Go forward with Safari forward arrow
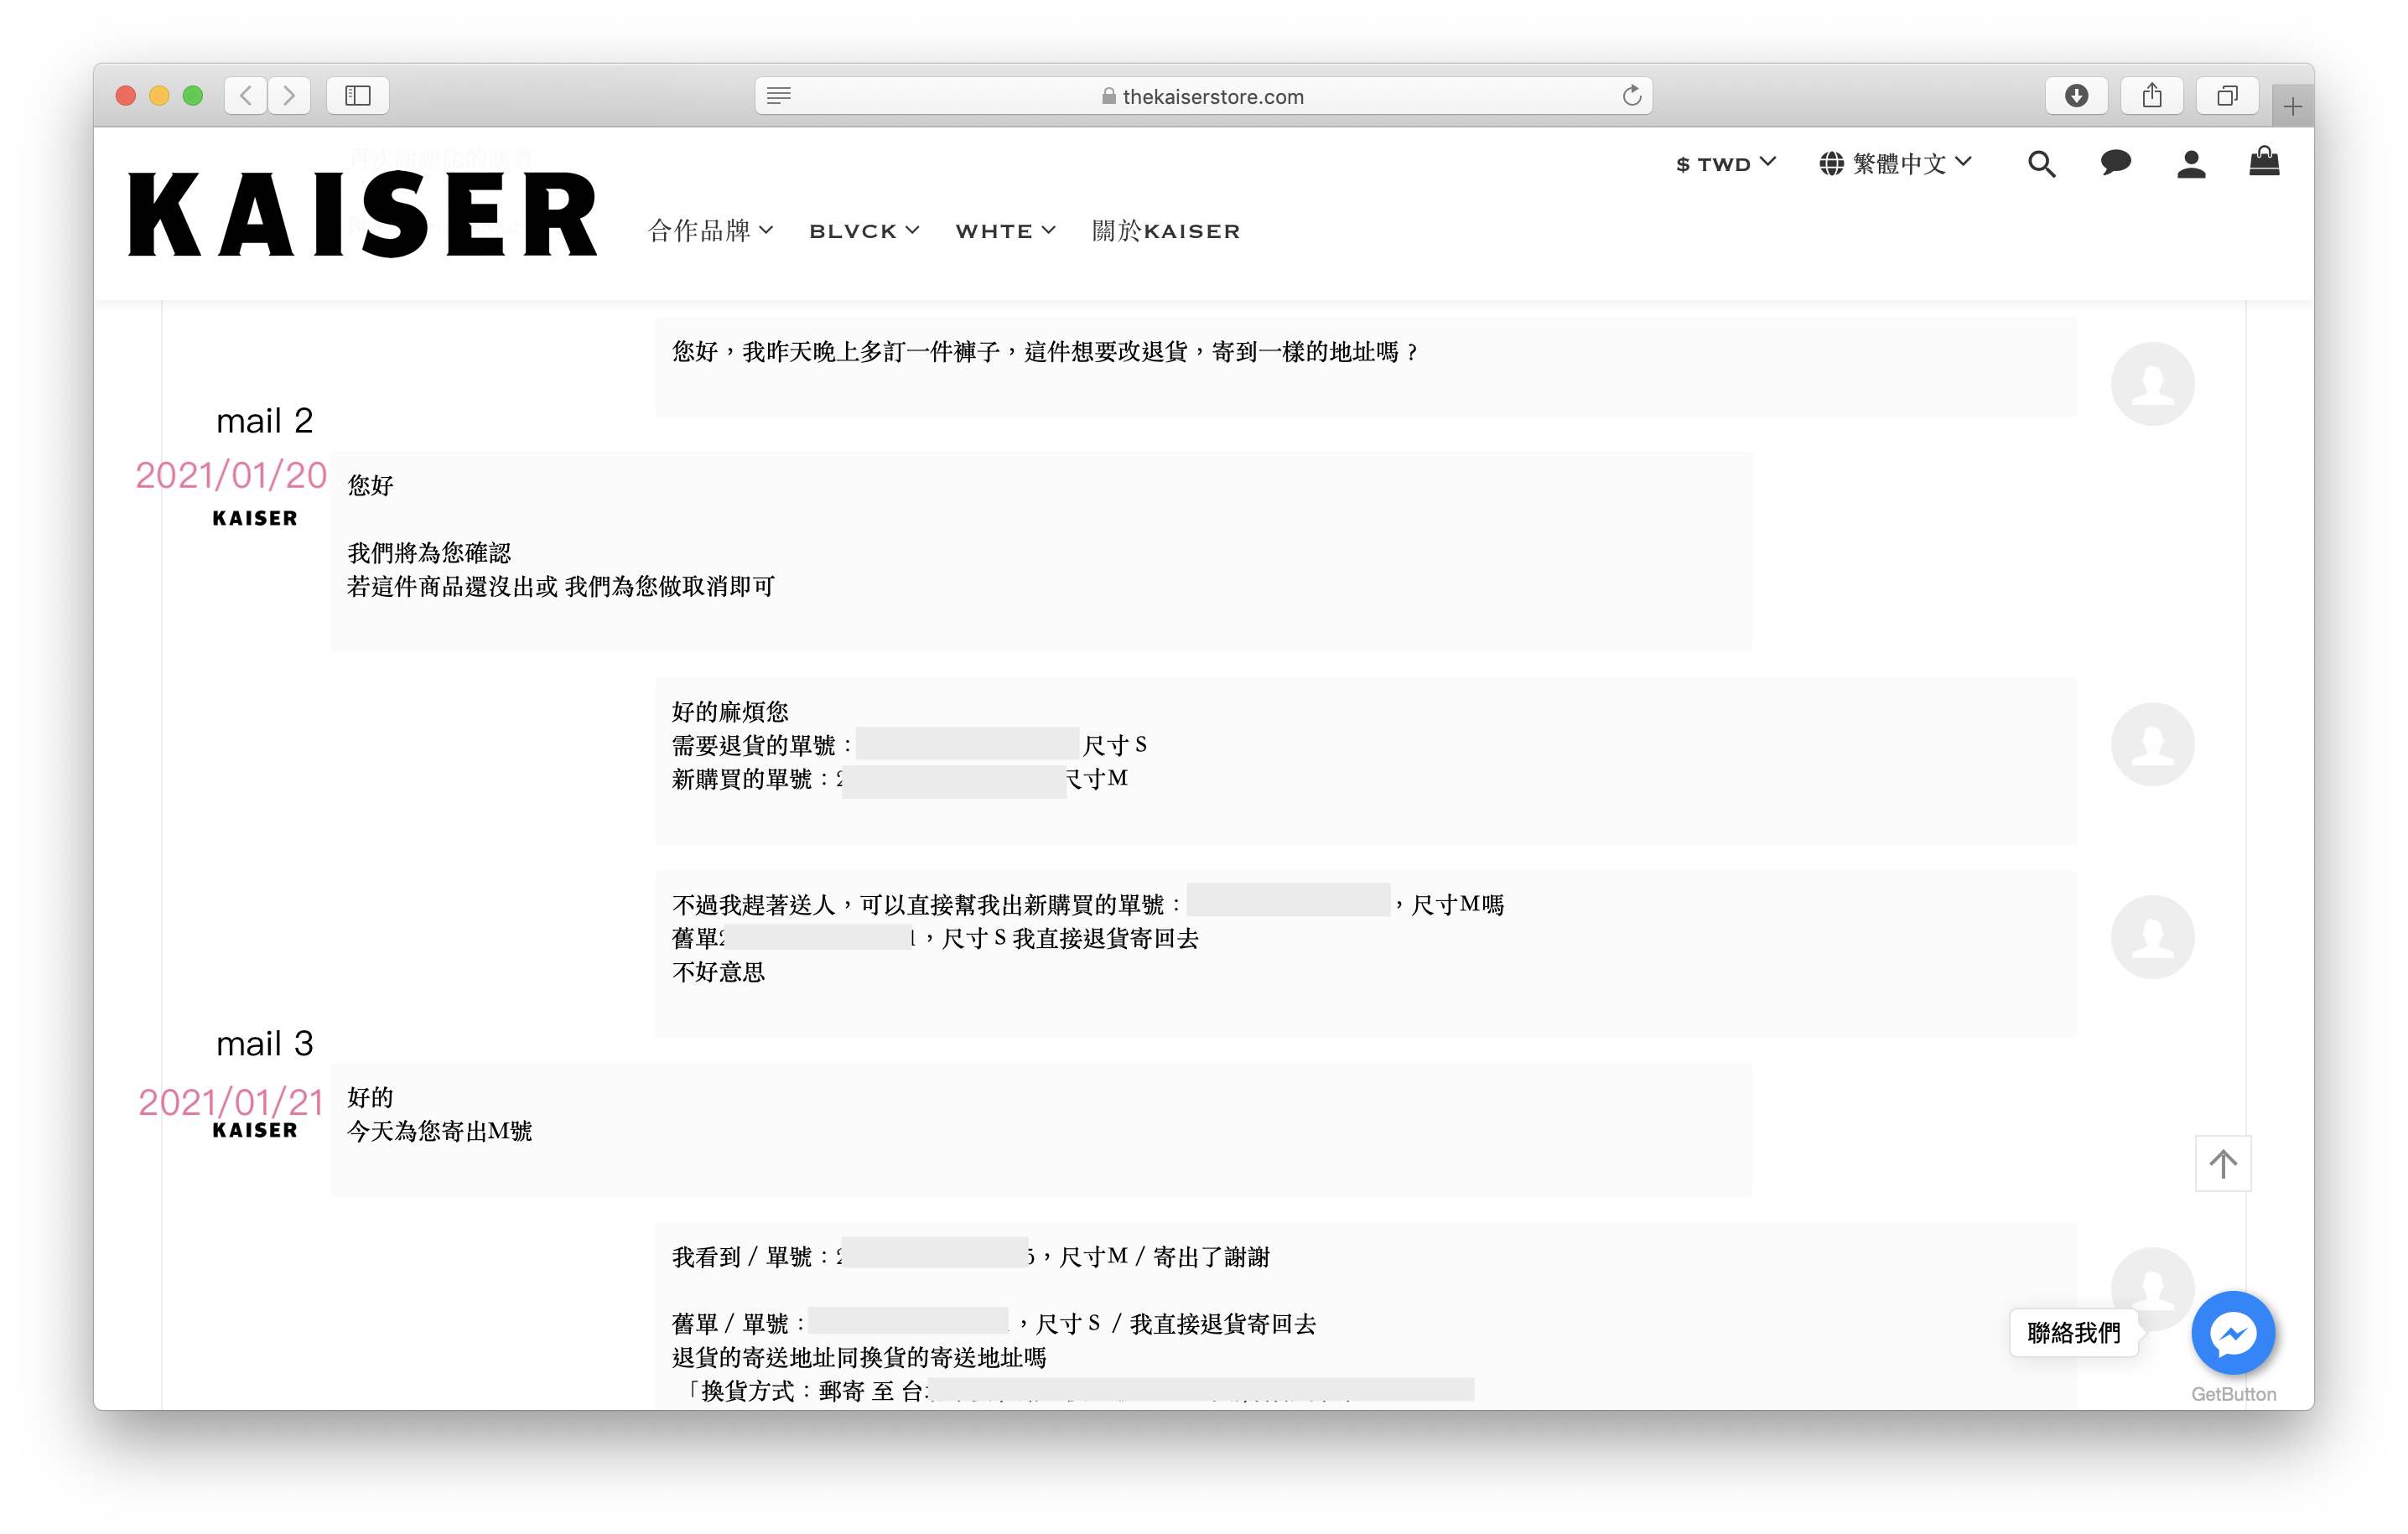 tap(289, 96)
